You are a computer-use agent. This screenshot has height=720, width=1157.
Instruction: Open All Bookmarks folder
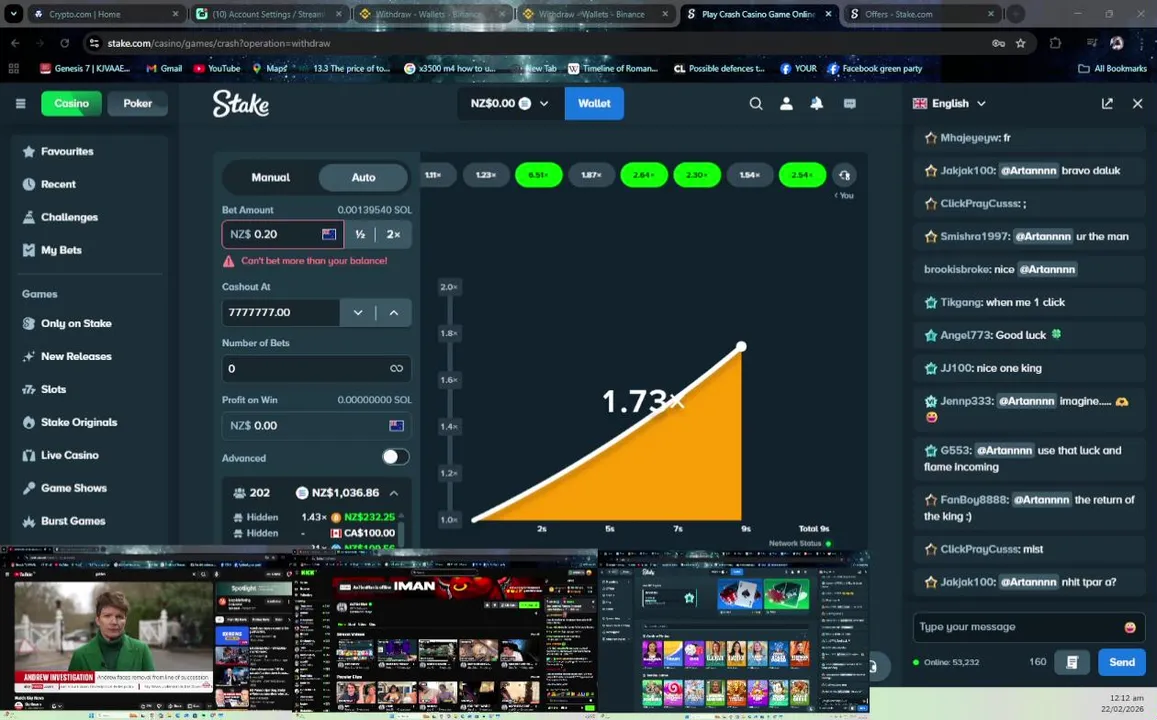click(1113, 69)
